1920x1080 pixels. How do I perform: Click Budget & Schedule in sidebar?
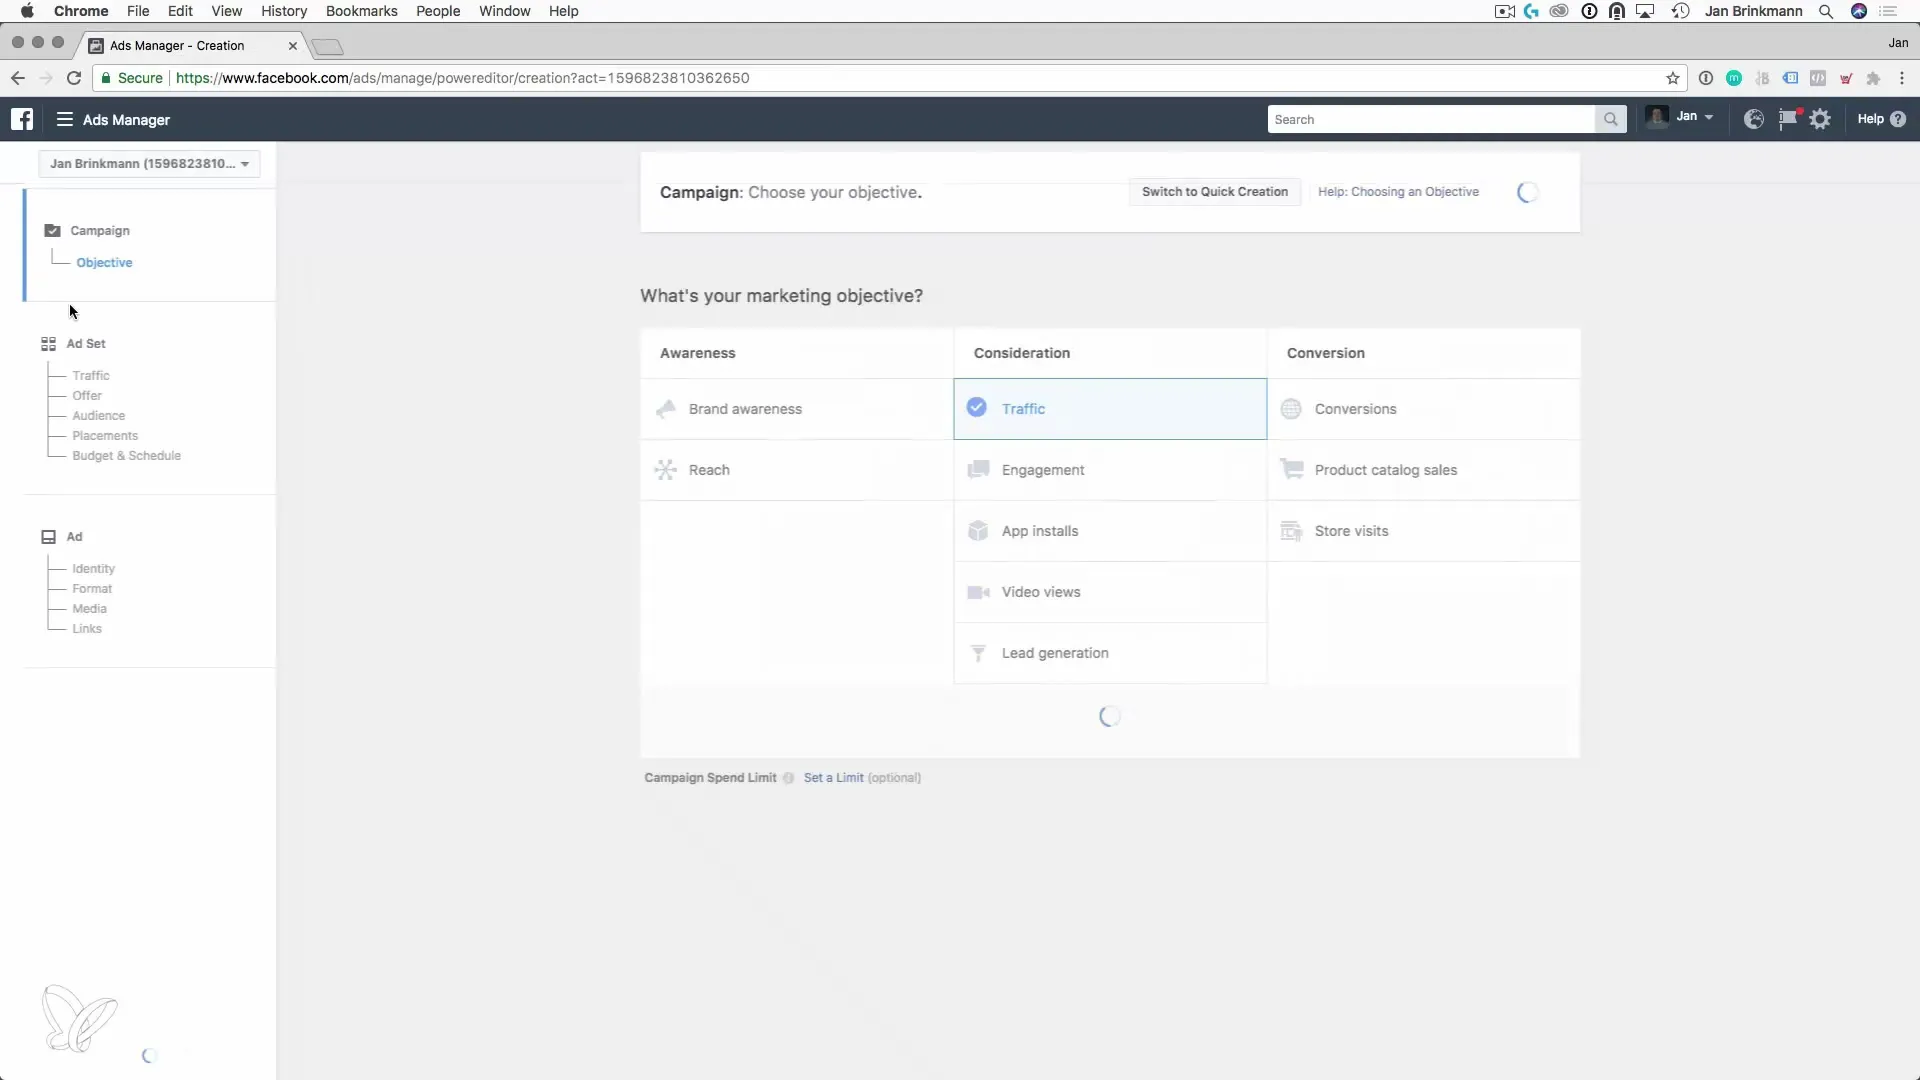tap(126, 456)
